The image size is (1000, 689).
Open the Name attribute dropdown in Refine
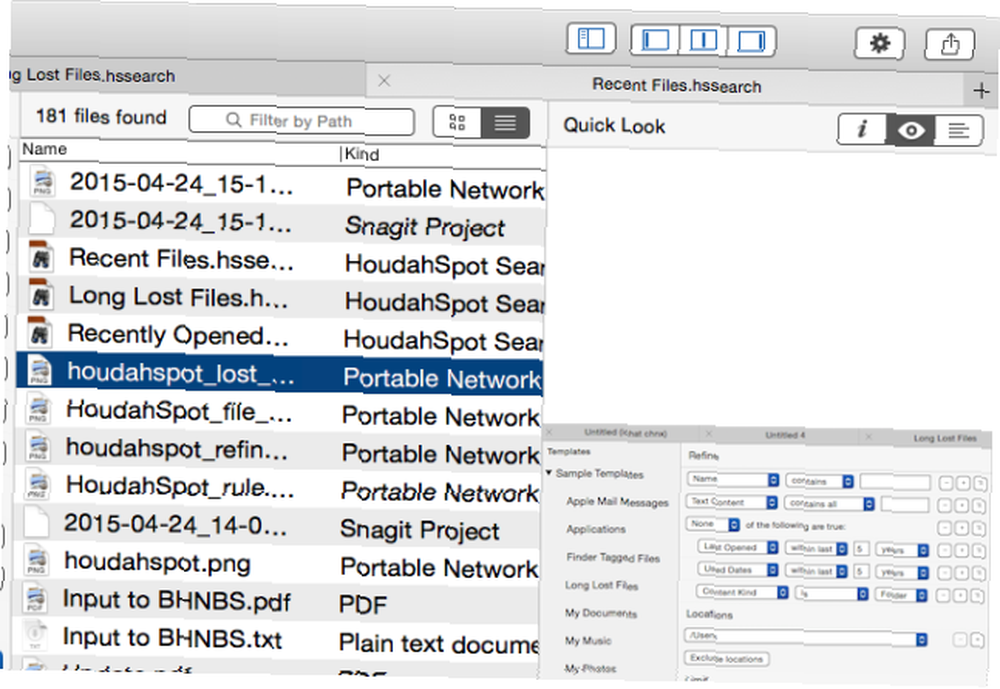tap(733, 479)
